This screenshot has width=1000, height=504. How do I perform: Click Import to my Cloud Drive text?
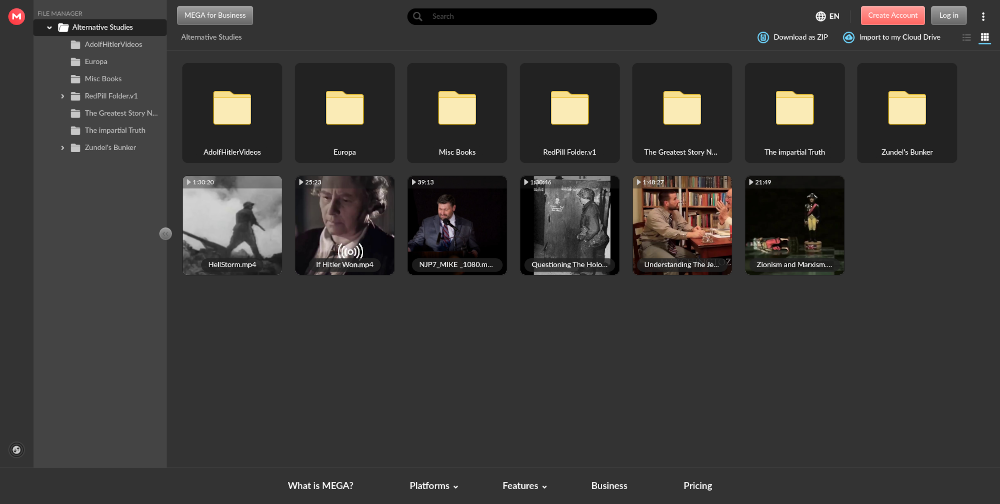click(x=899, y=37)
